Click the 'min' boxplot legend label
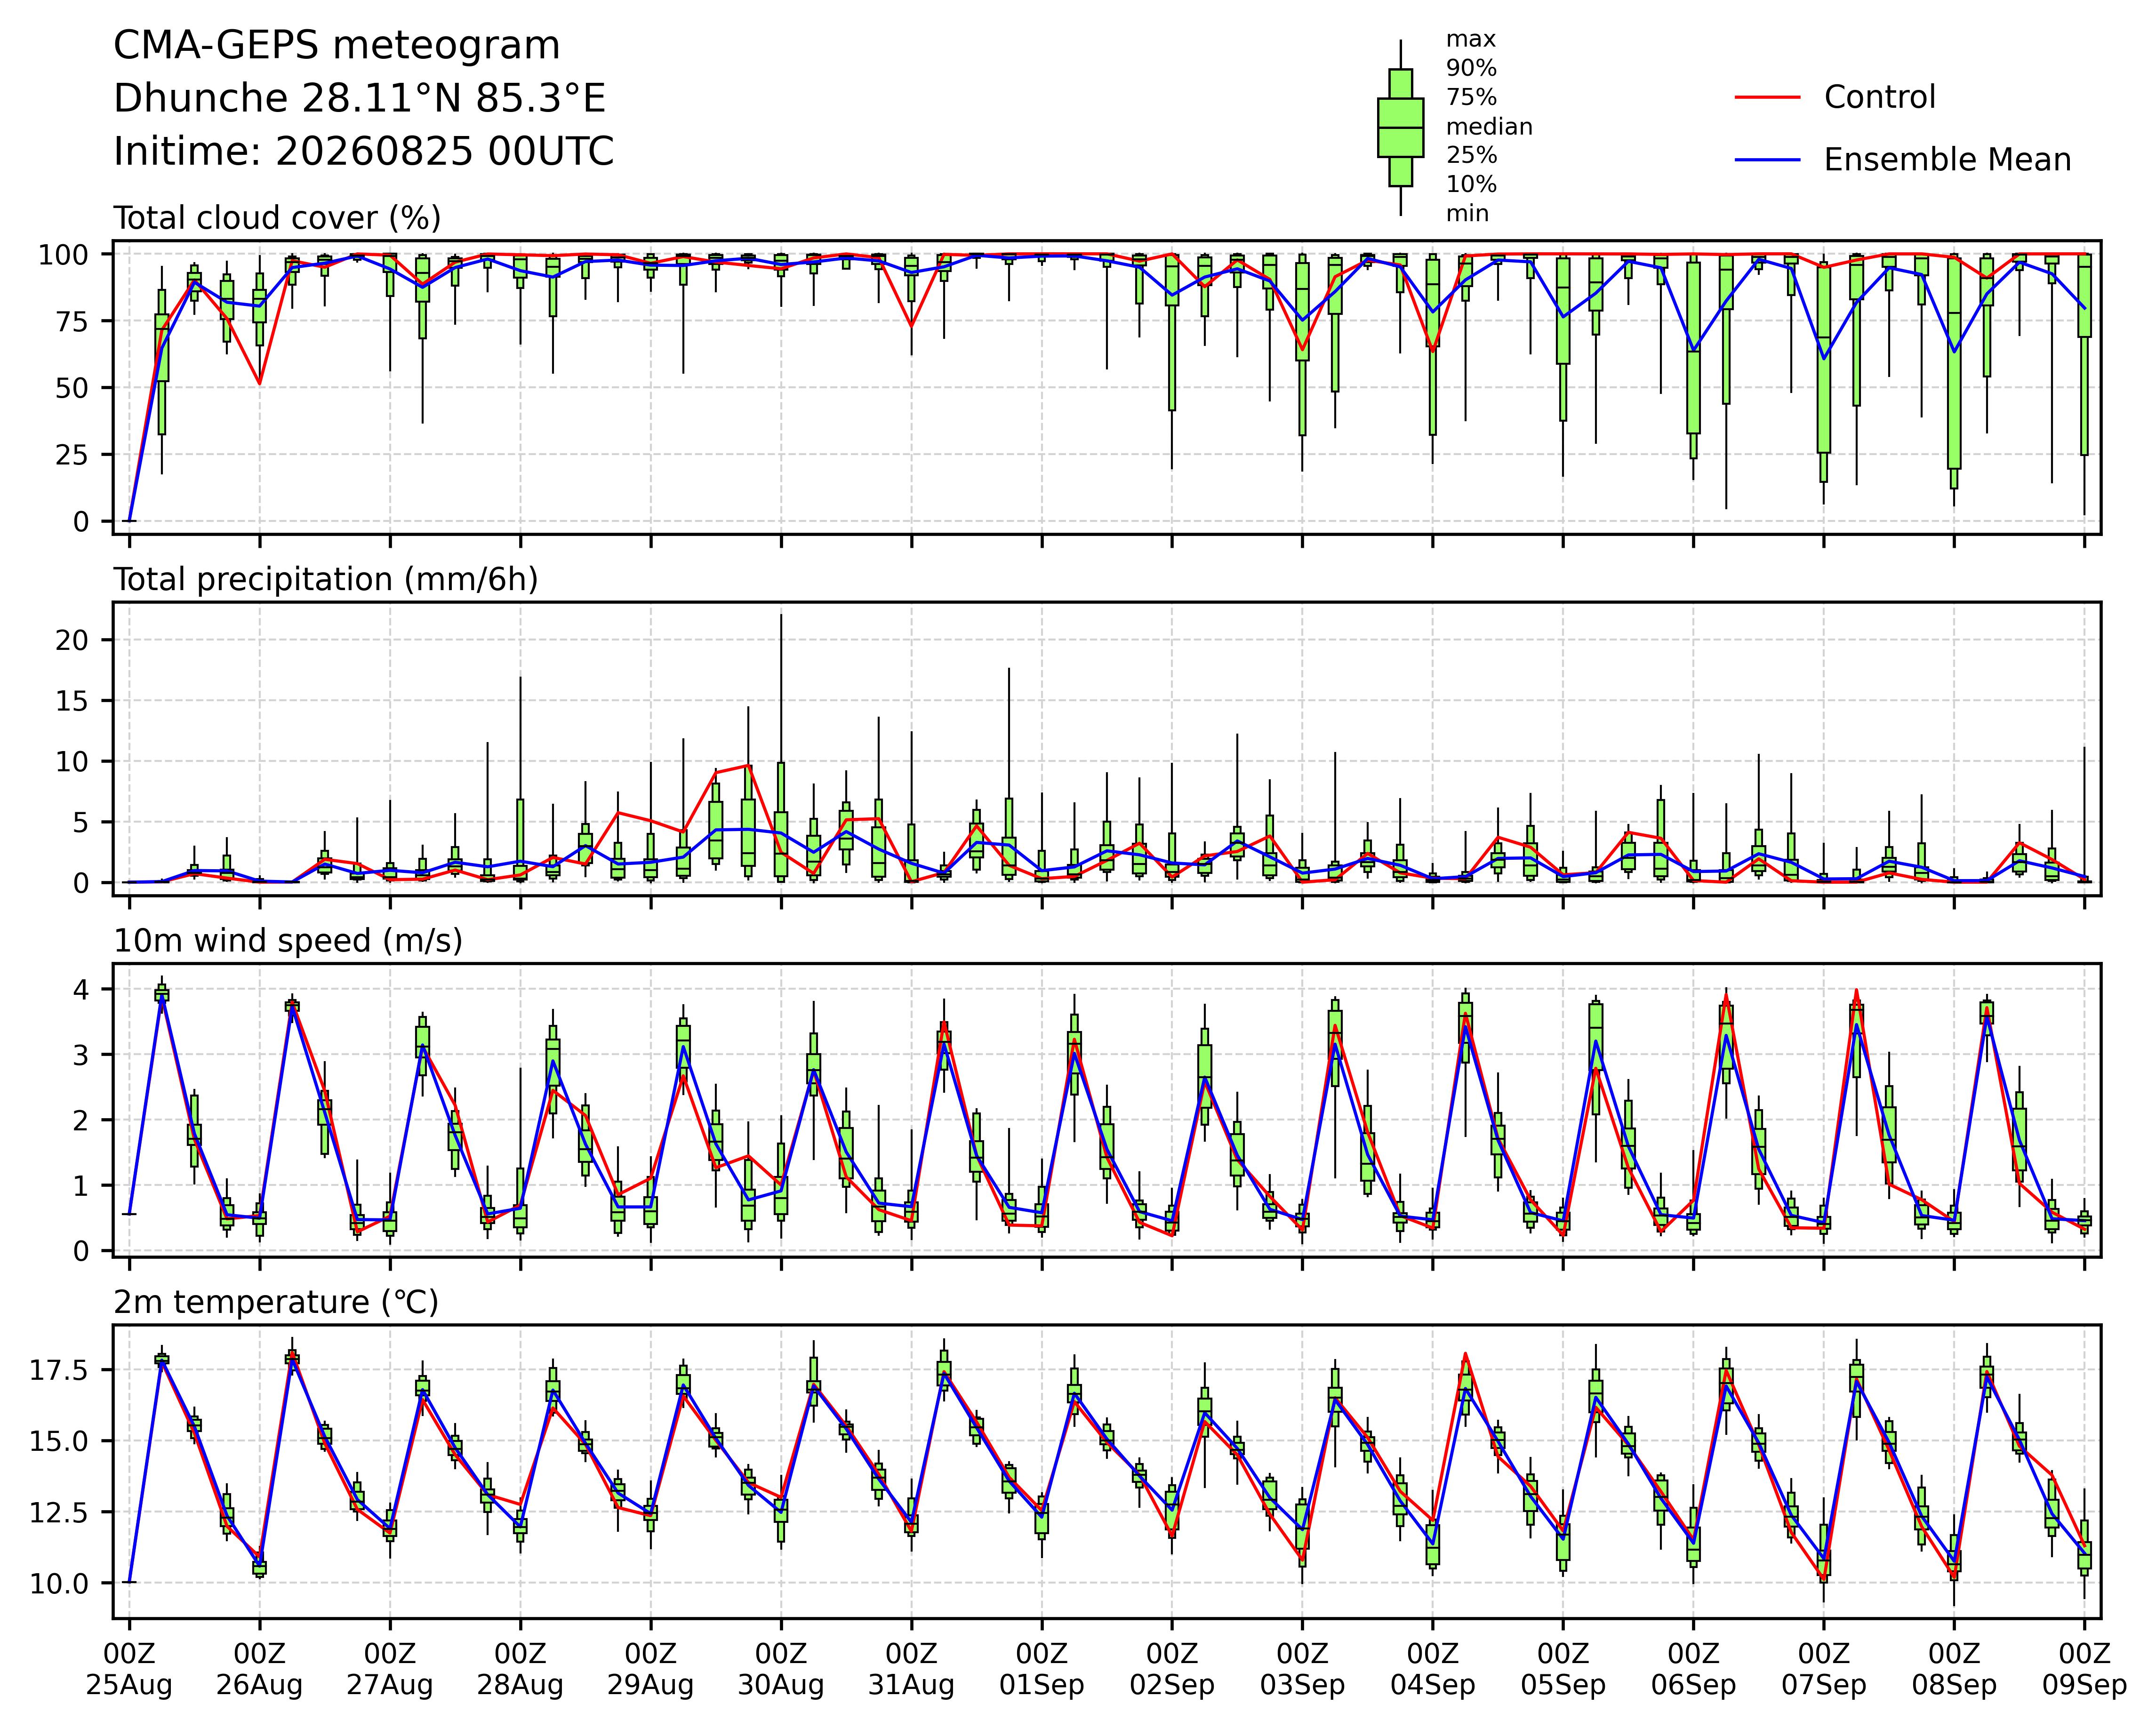 pyautogui.click(x=1467, y=214)
